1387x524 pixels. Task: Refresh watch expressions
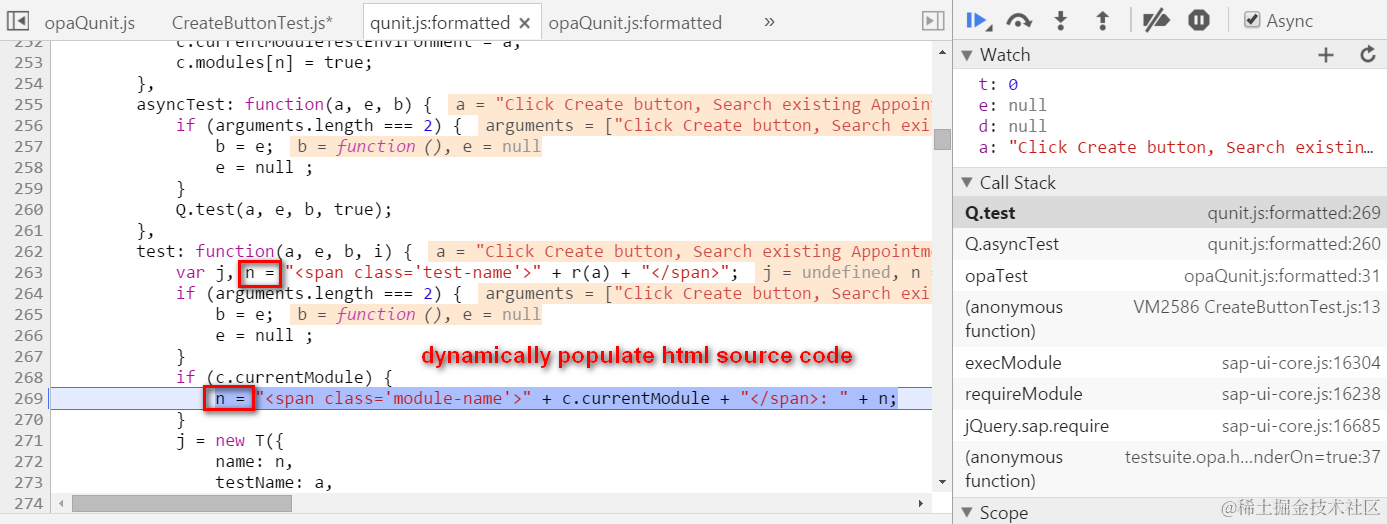pyautogui.click(x=1368, y=55)
